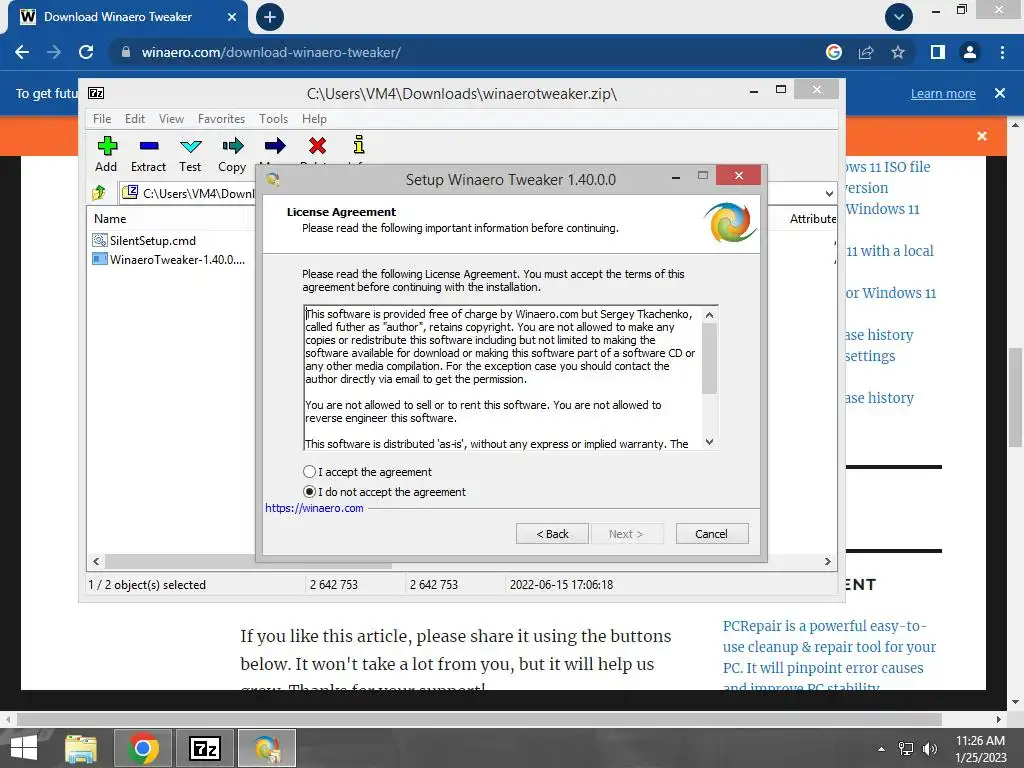The height and width of the screenshot is (768, 1024).
Task: Select SilentSetup.cmd in 7-Zip list
Action: 144,240
